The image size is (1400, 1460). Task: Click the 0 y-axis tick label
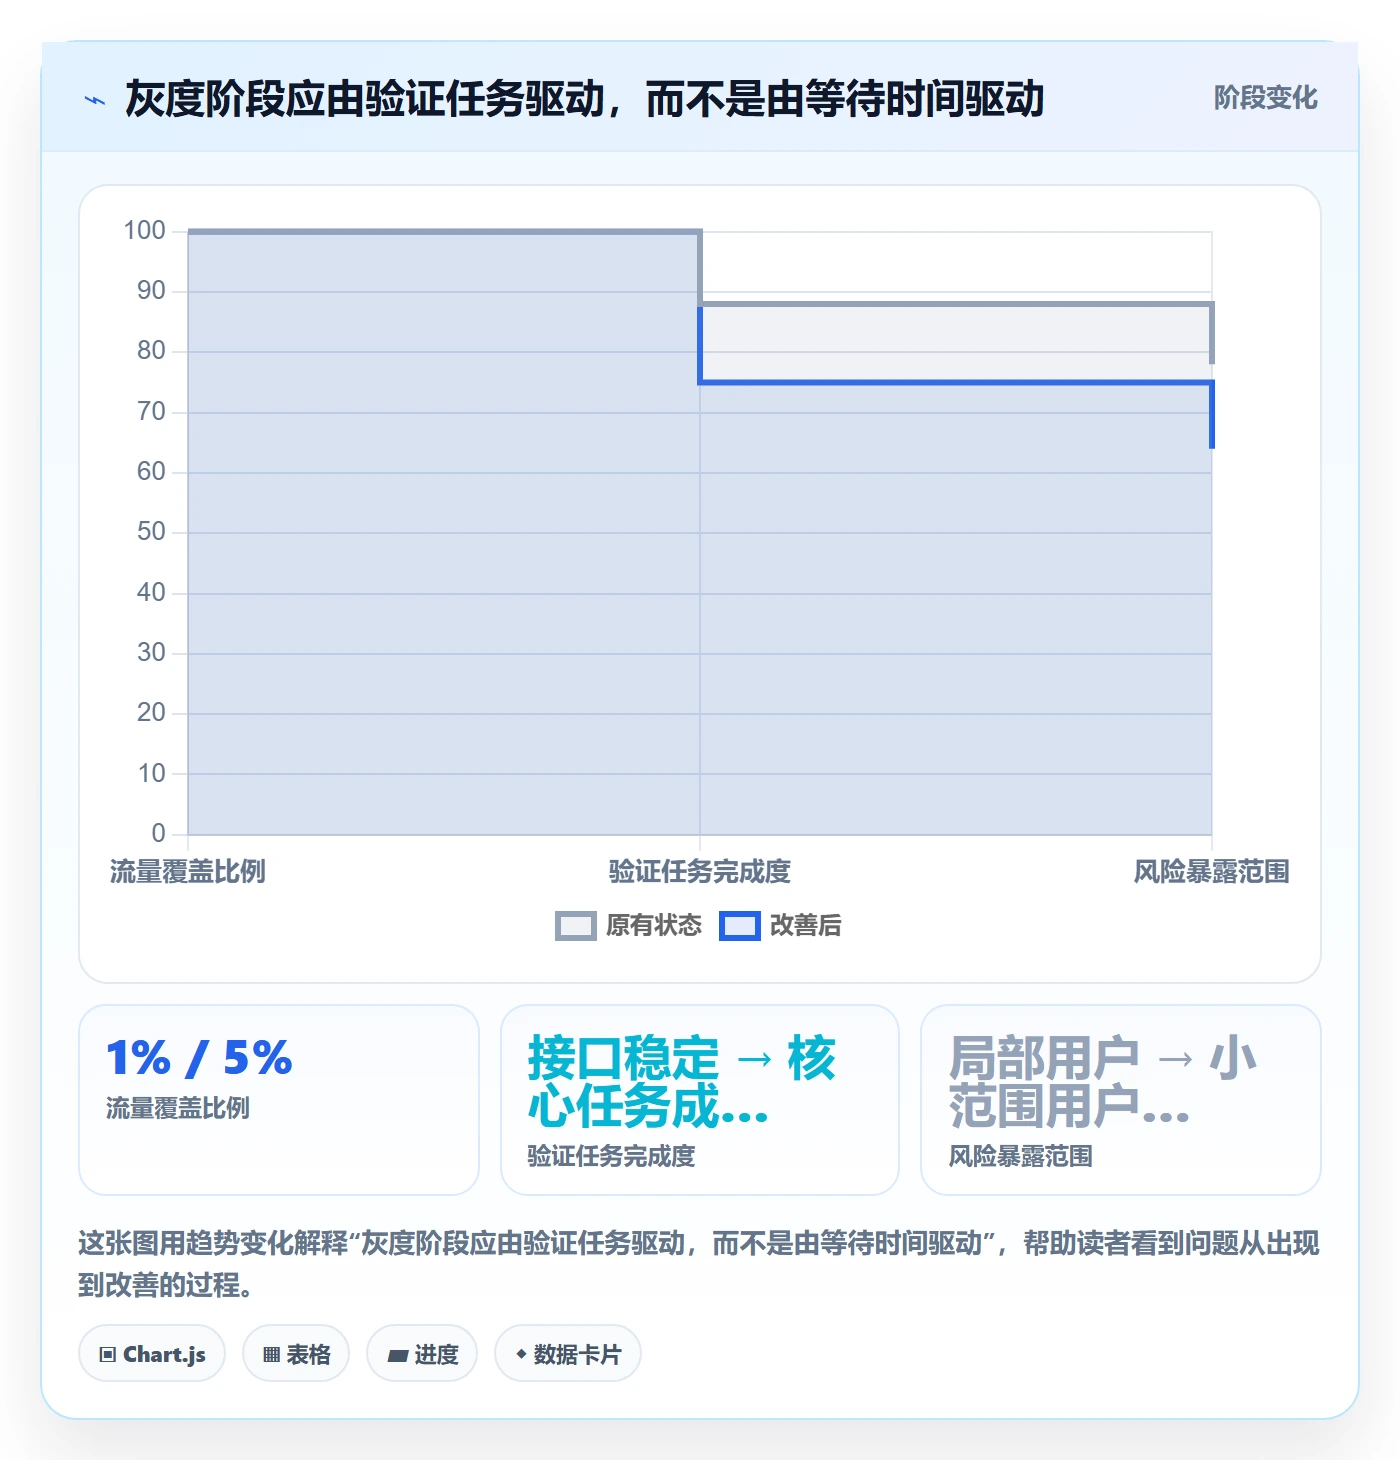tap(158, 834)
